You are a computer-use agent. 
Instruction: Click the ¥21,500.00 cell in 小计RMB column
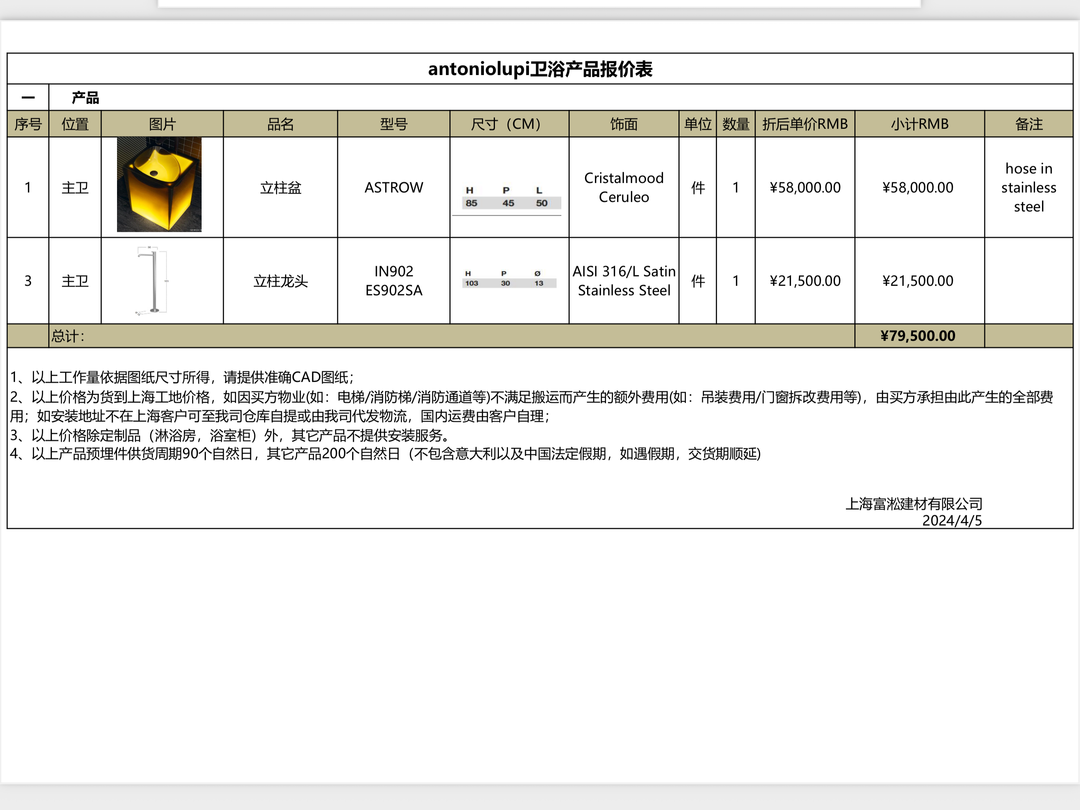coord(918,281)
